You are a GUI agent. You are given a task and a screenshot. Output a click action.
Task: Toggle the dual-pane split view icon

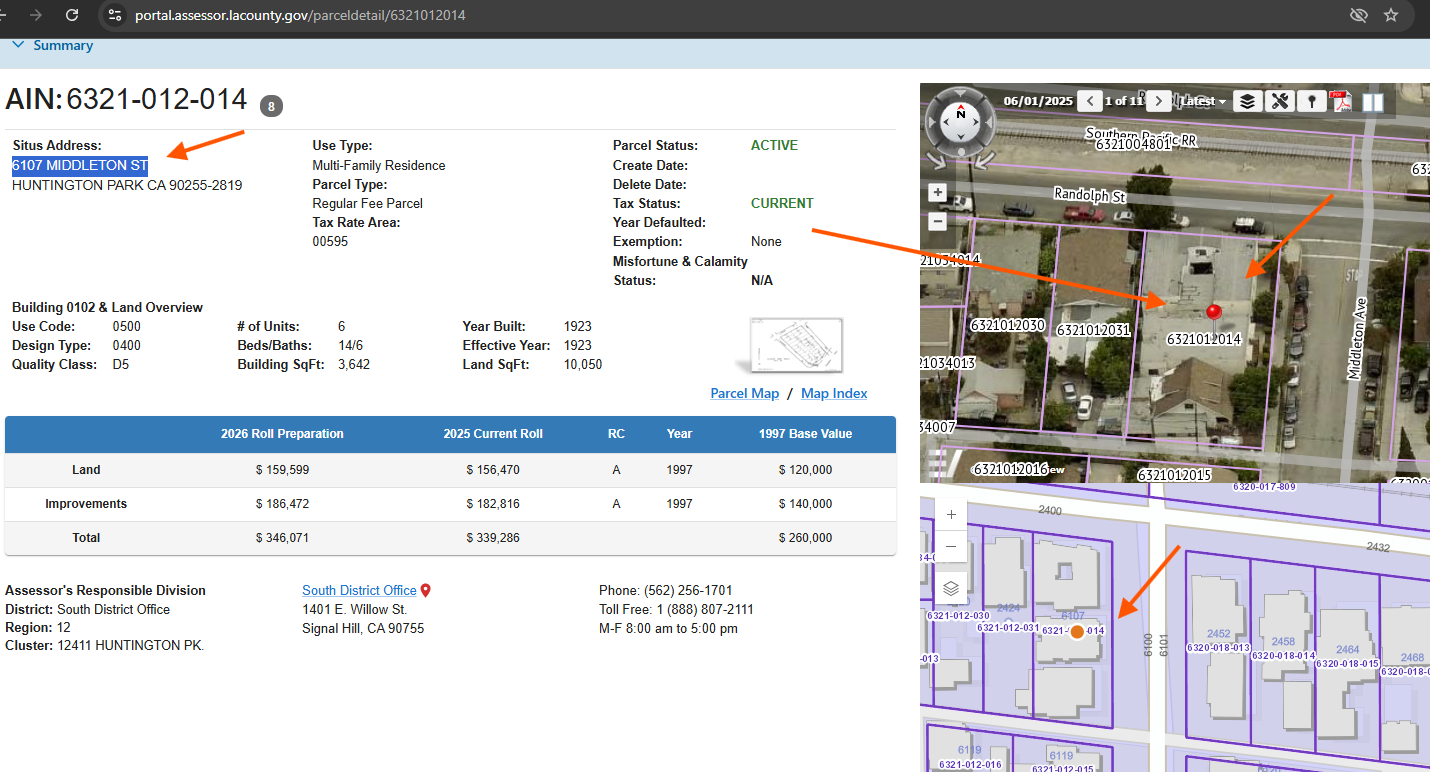pyautogui.click(x=1373, y=101)
